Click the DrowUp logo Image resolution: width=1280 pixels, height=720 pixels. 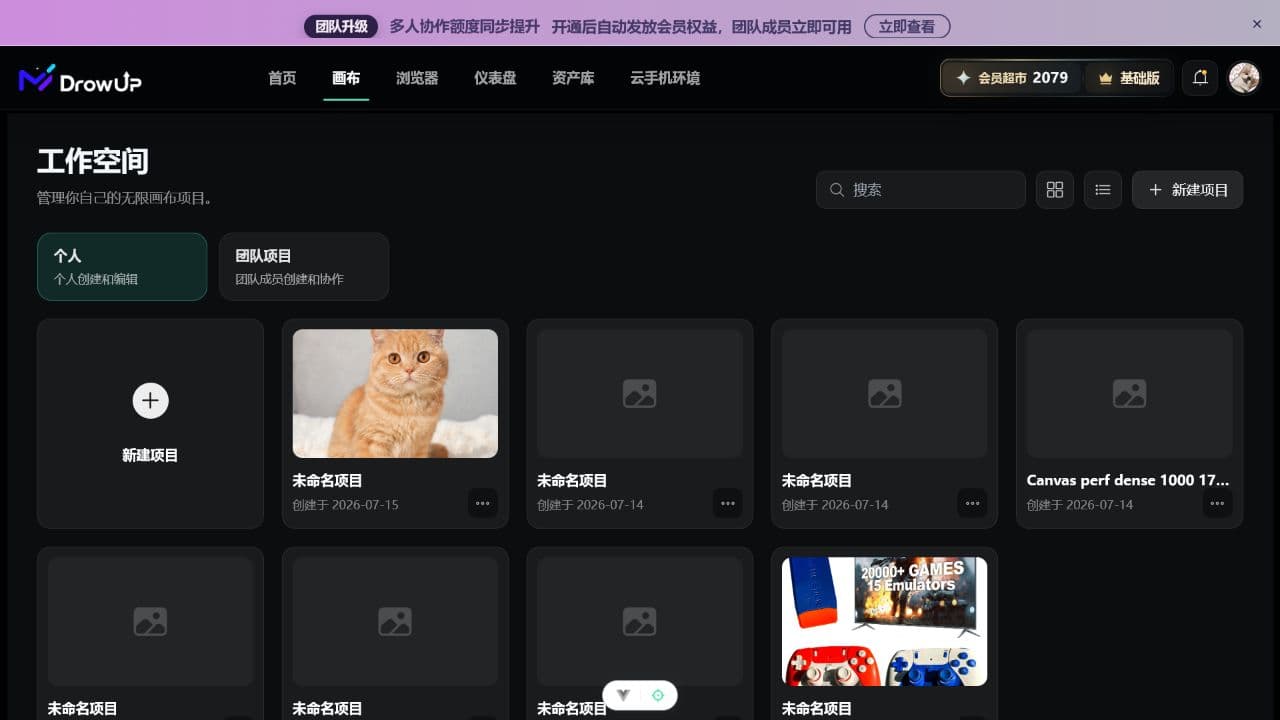(x=80, y=79)
